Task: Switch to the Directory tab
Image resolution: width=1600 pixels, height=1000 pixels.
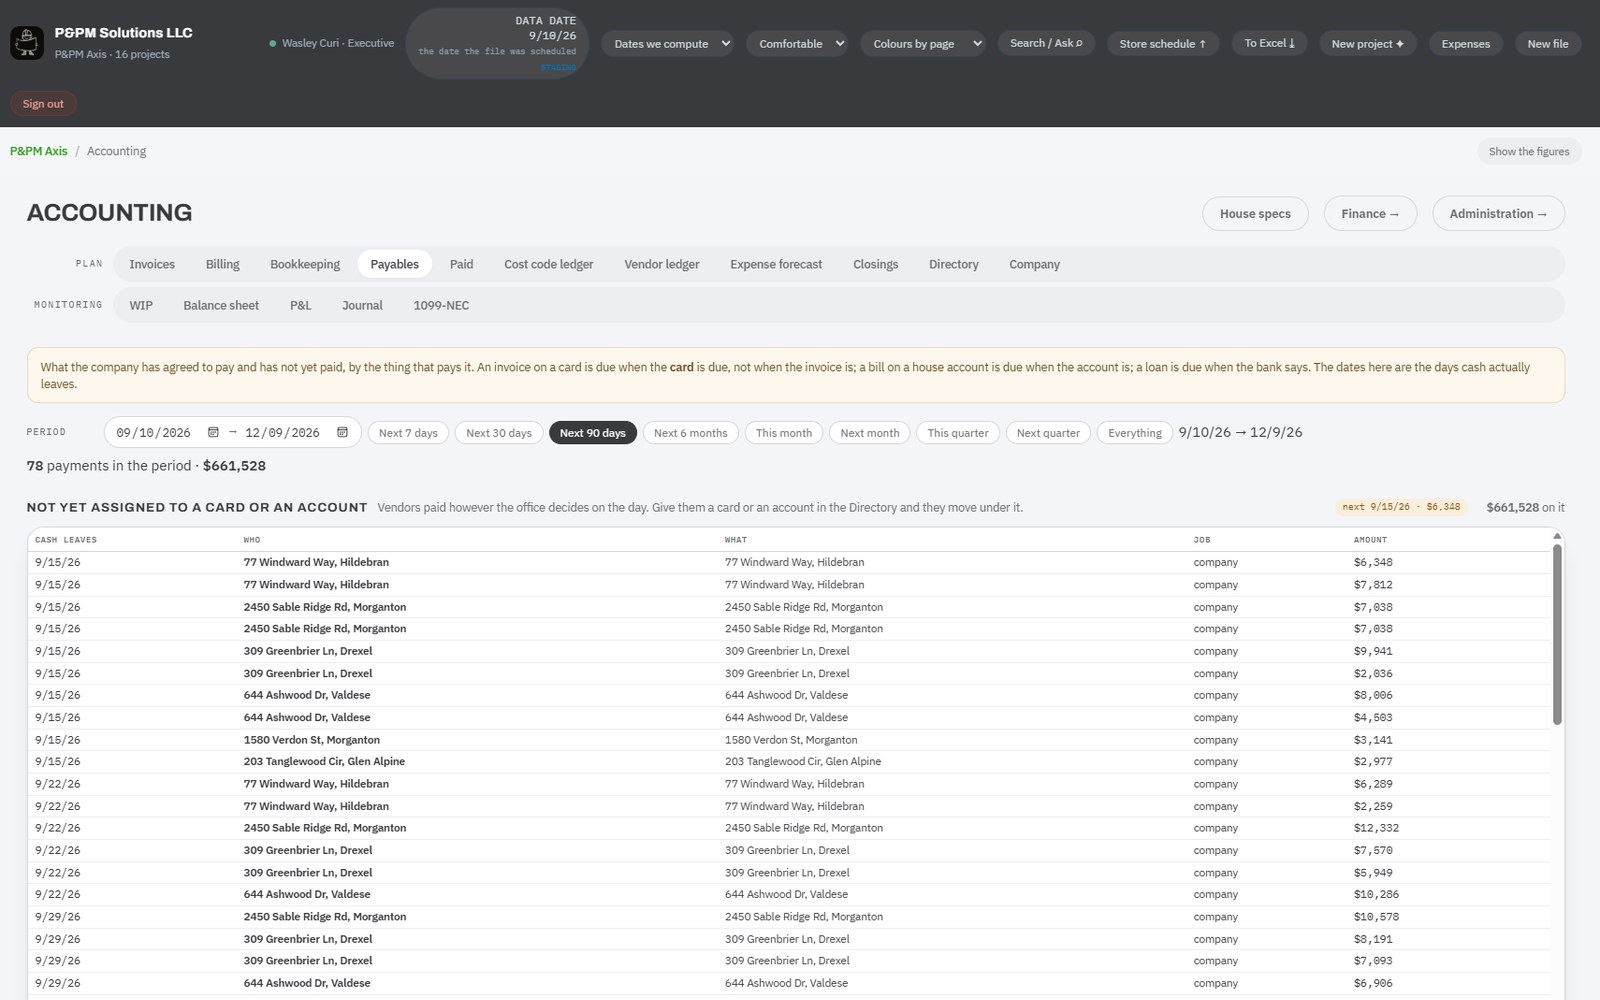Action: click(x=953, y=264)
